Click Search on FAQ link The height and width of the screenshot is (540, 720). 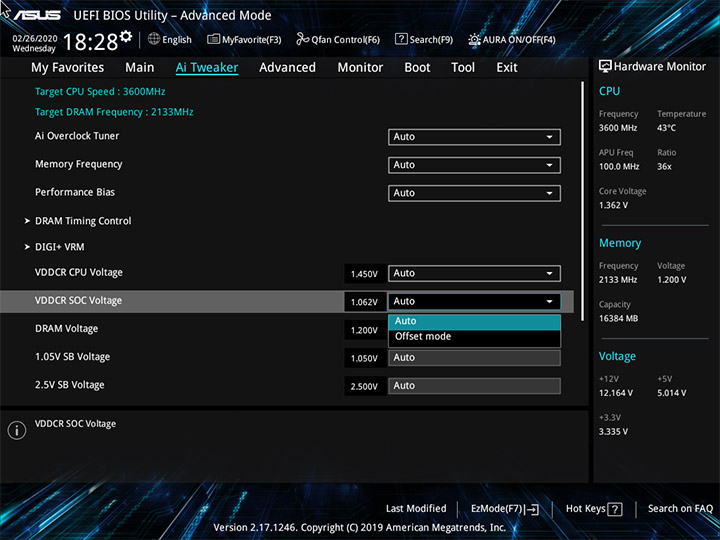click(680, 508)
